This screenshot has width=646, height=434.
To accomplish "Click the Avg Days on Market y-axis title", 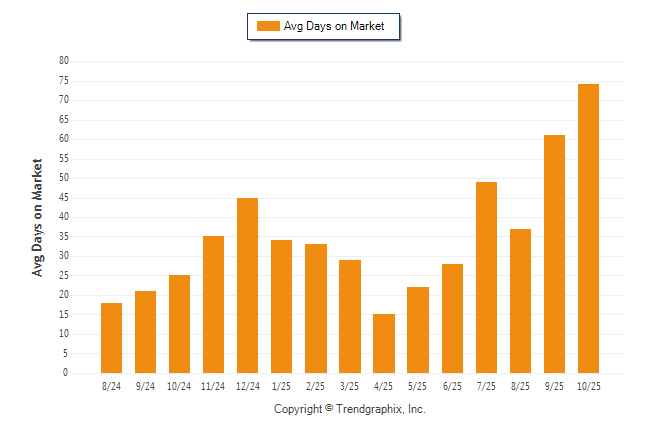I will tap(38, 217).
